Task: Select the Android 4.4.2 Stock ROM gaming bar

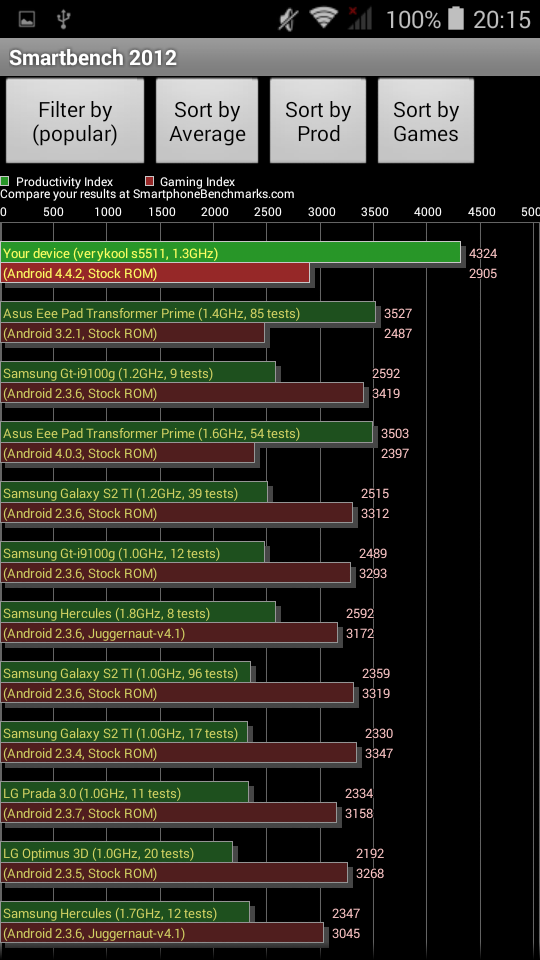Action: tap(155, 273)
